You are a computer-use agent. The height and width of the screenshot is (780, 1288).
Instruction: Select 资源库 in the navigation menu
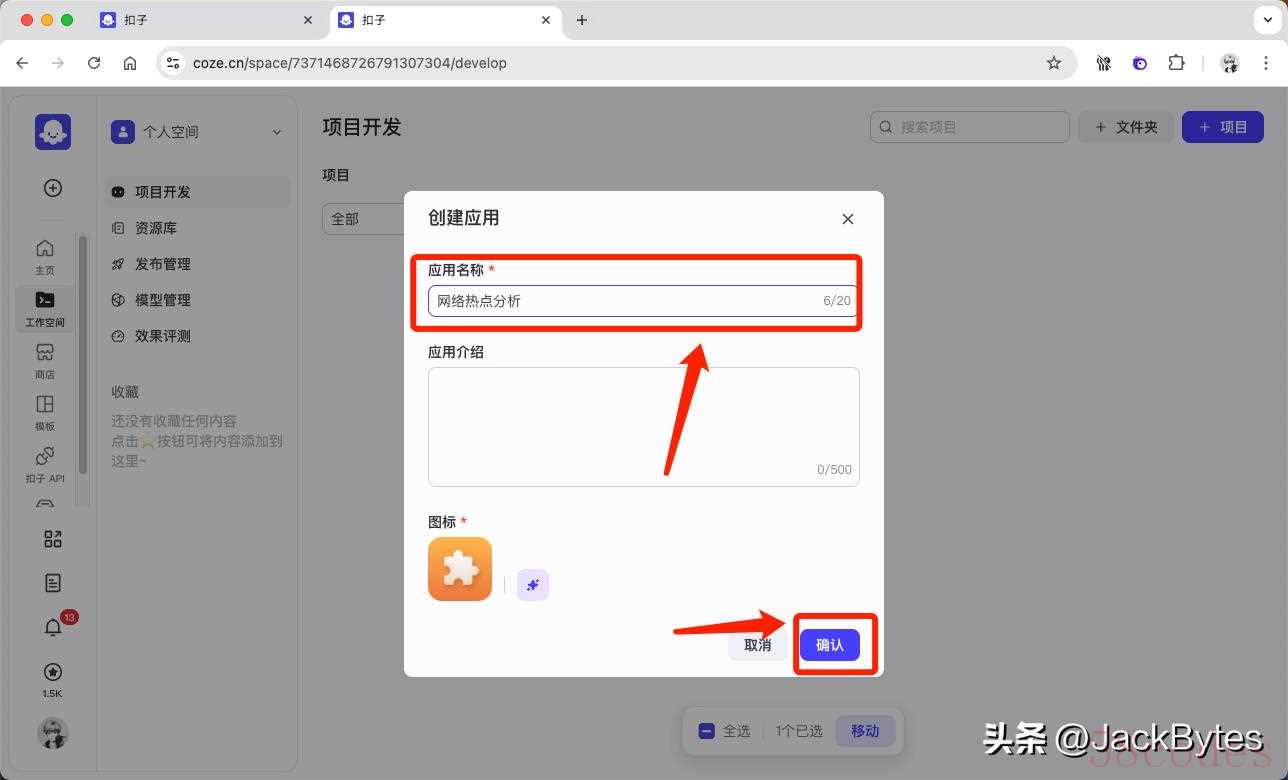156,228
